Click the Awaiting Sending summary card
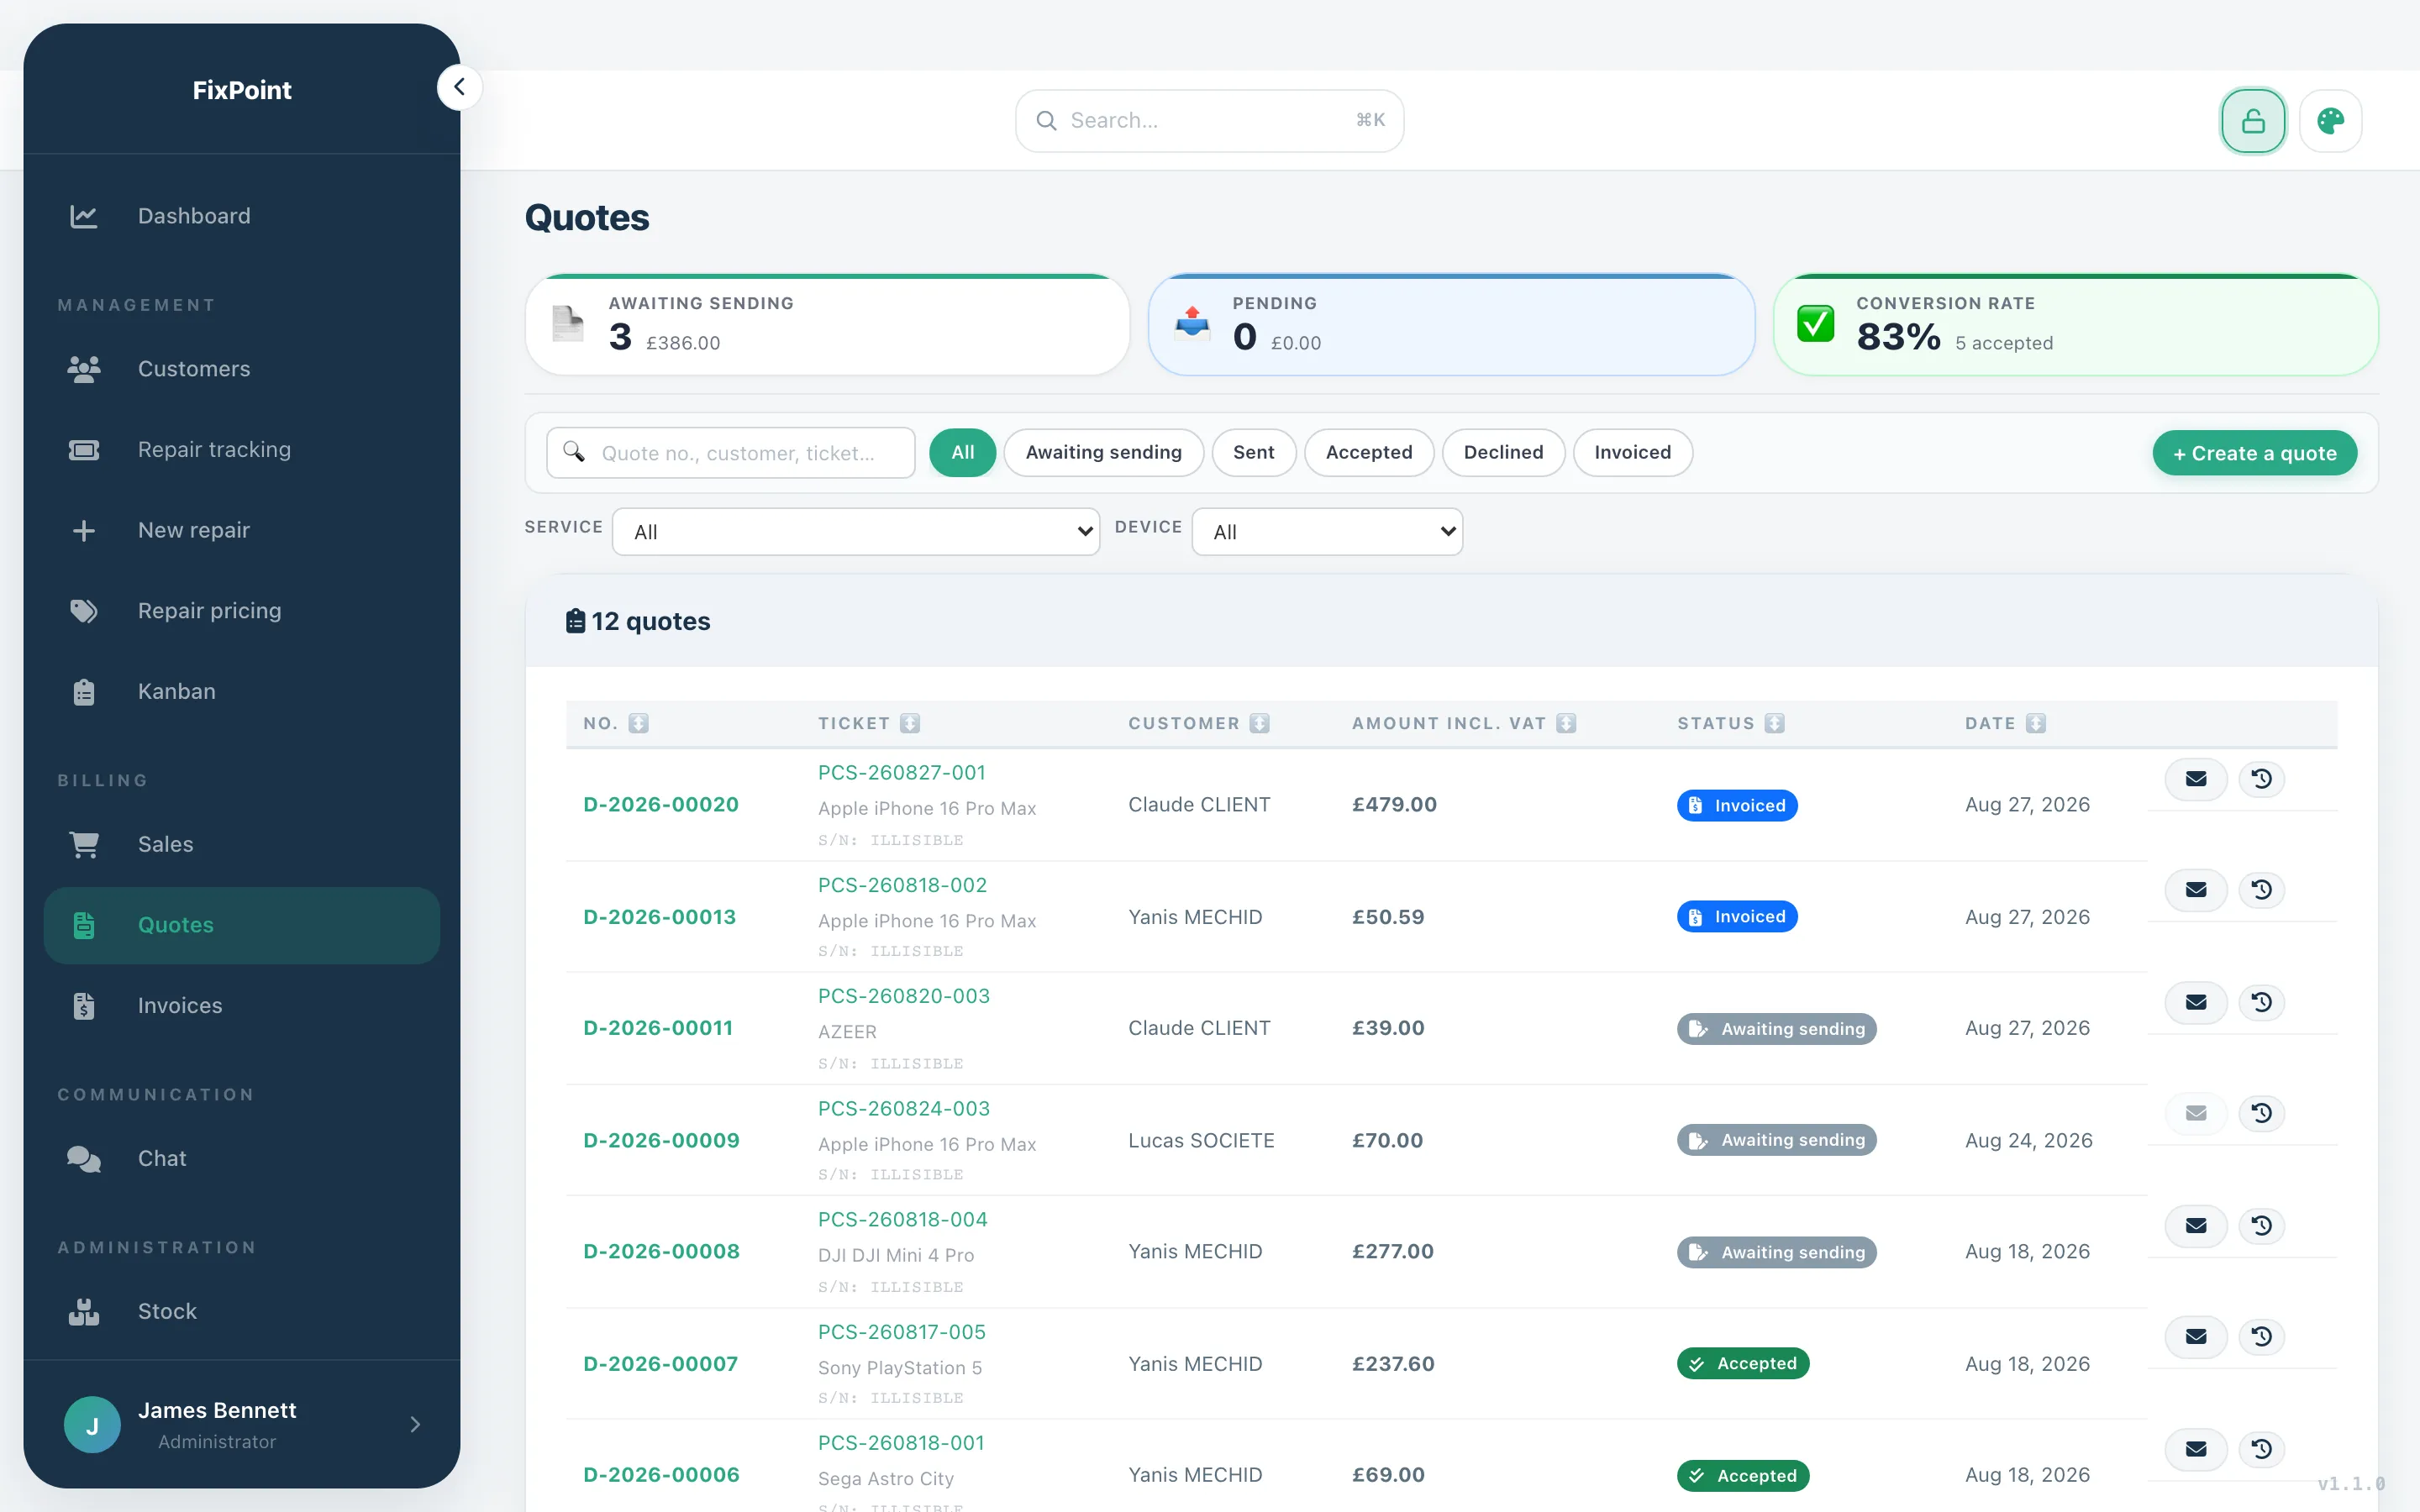Image resolution: width=2420 pixels, height=1512 pixels. (828, 325)
